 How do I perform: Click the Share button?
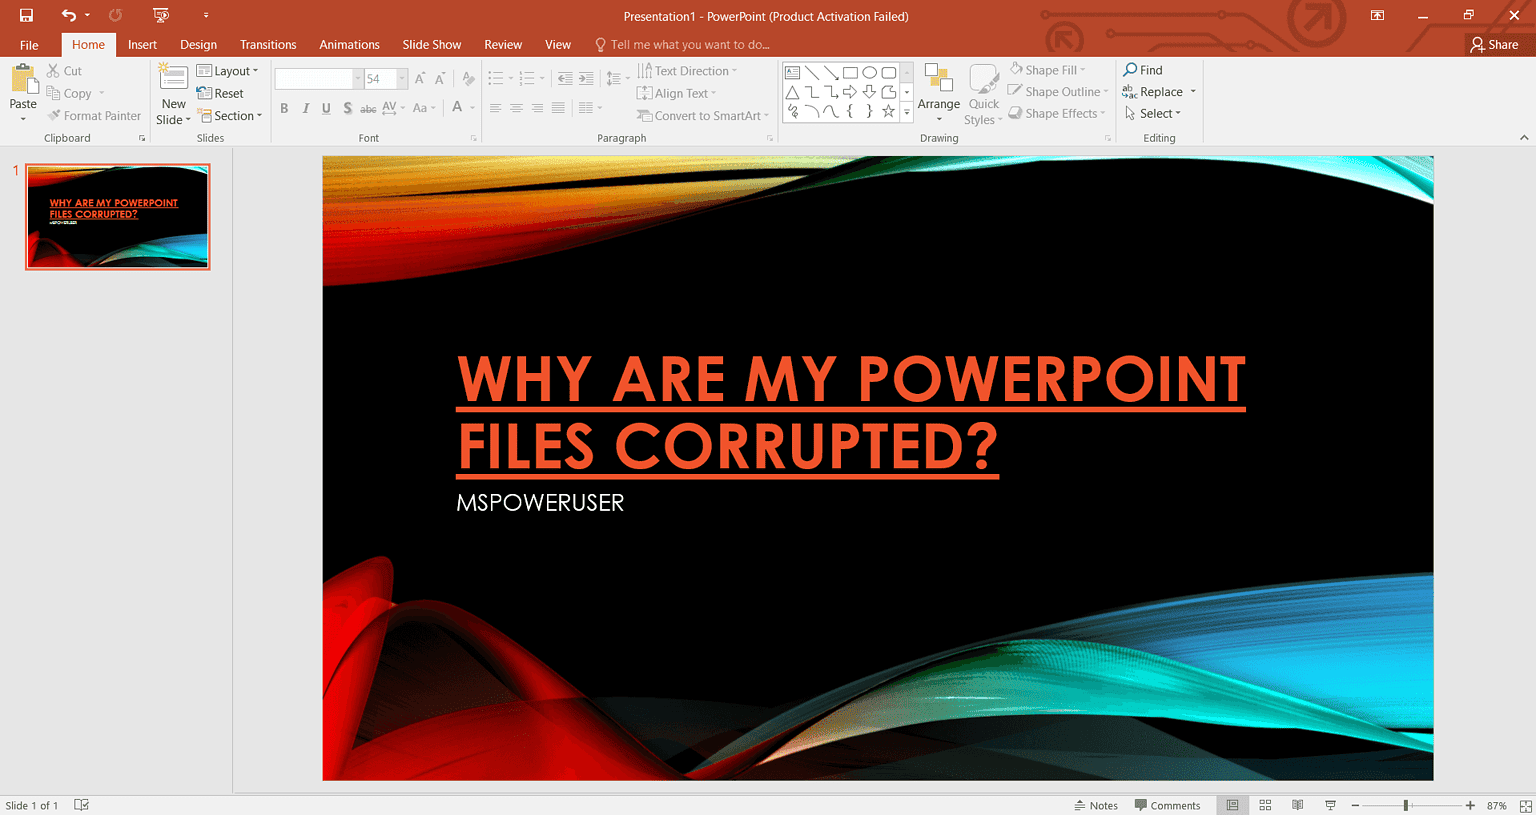coord(1496,44)
